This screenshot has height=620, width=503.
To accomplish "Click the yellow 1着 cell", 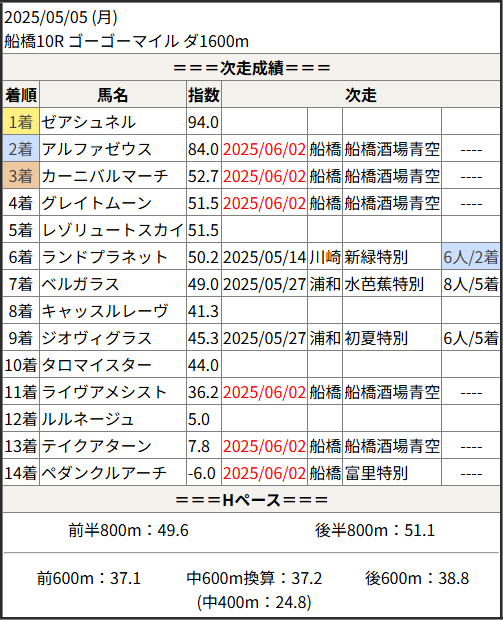I will tap(21, 121).
